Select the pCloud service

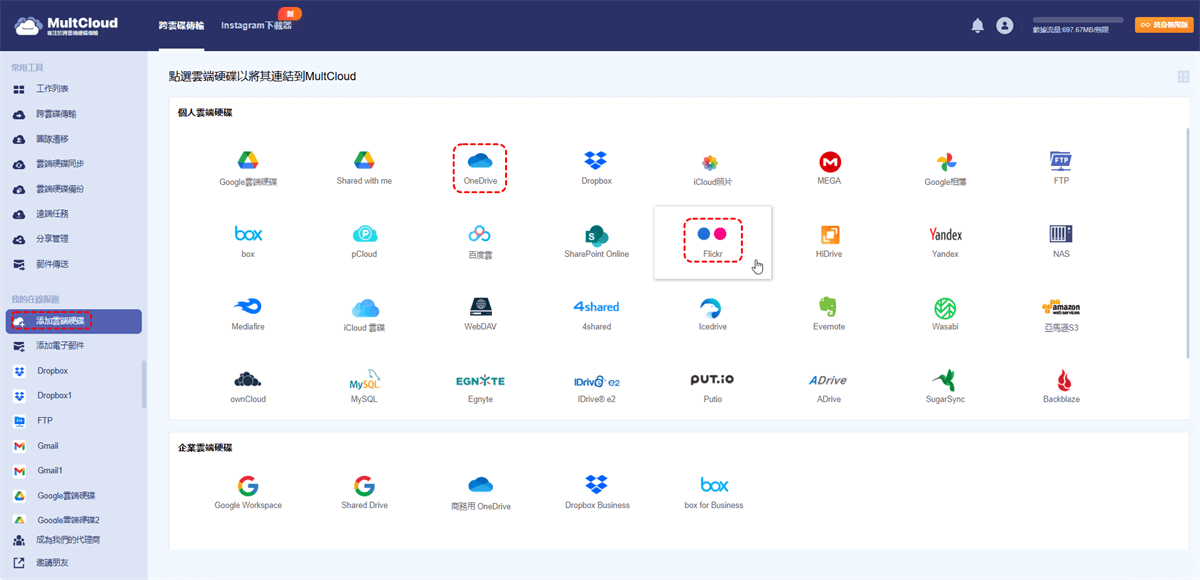tap(364, 233)
